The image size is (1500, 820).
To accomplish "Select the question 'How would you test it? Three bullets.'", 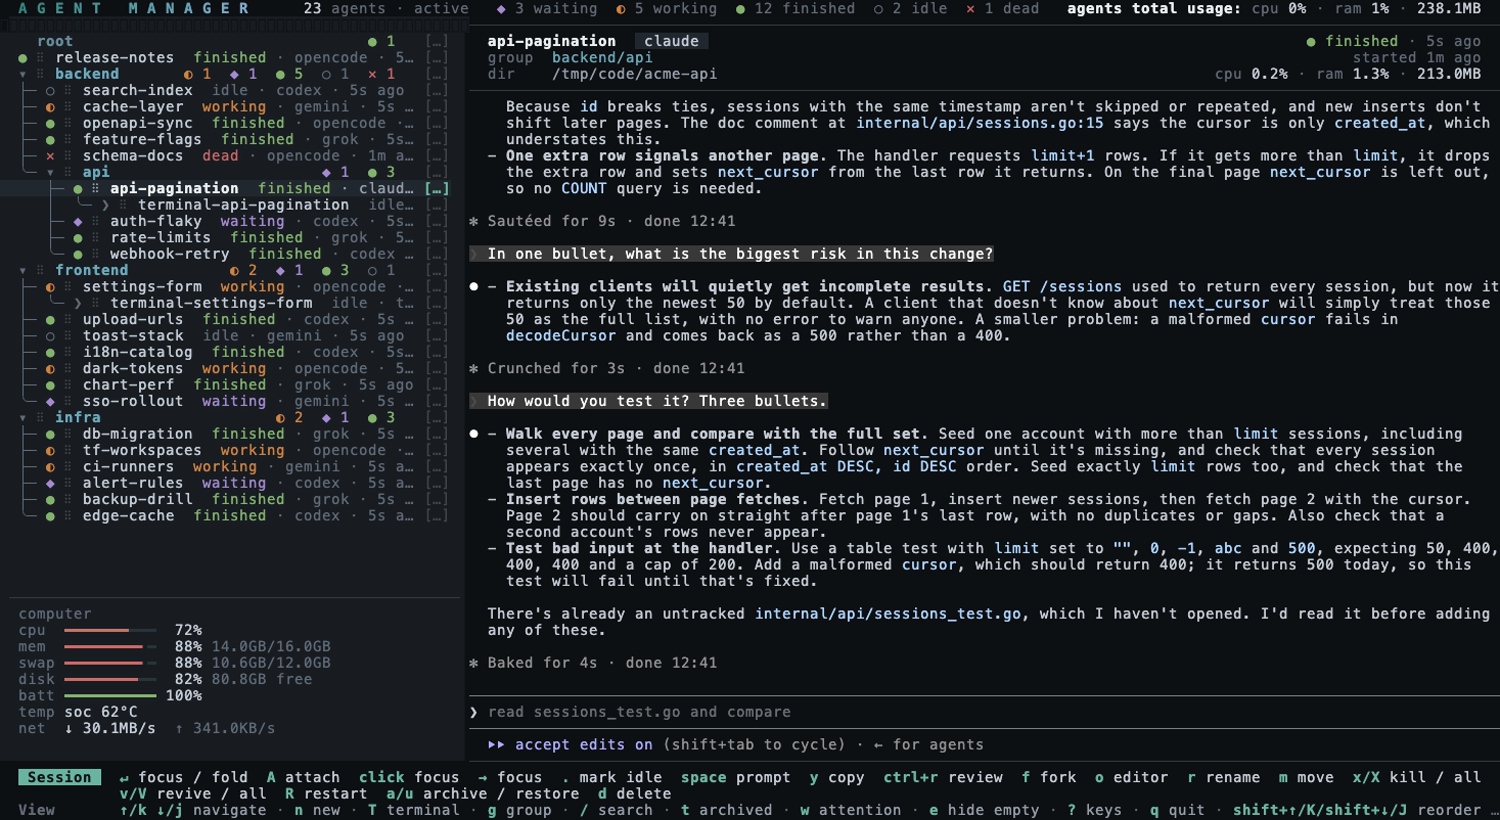I will tap(657, 401).
